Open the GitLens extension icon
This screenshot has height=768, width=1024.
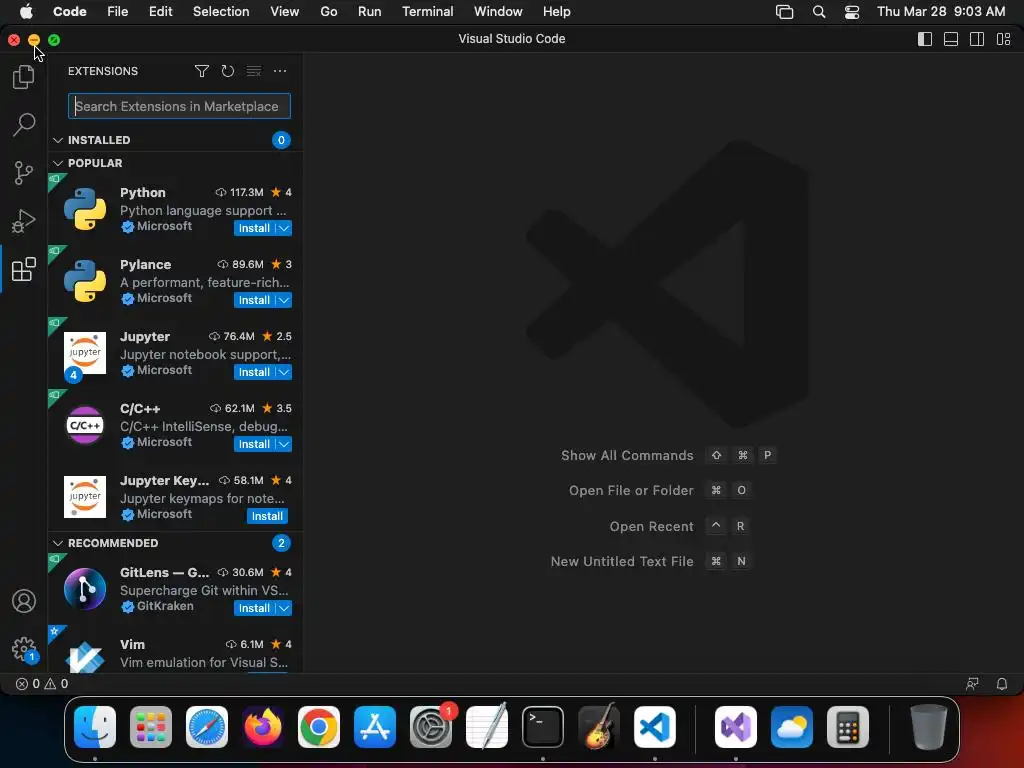85,589
